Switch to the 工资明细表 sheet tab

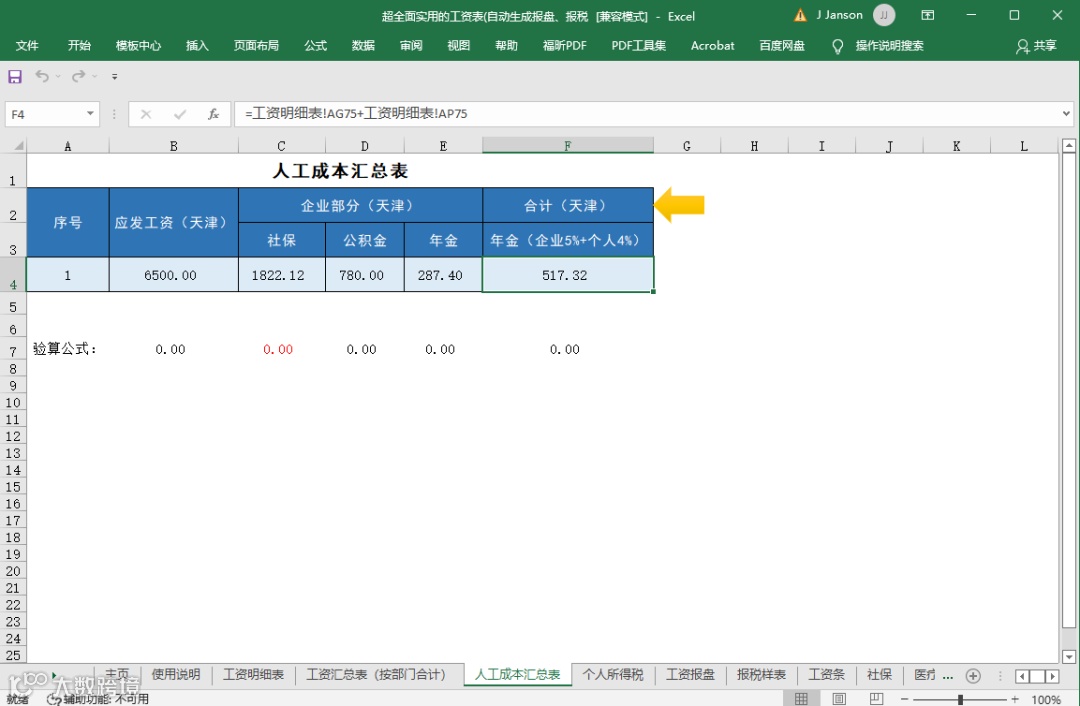(x=253, y=674)
